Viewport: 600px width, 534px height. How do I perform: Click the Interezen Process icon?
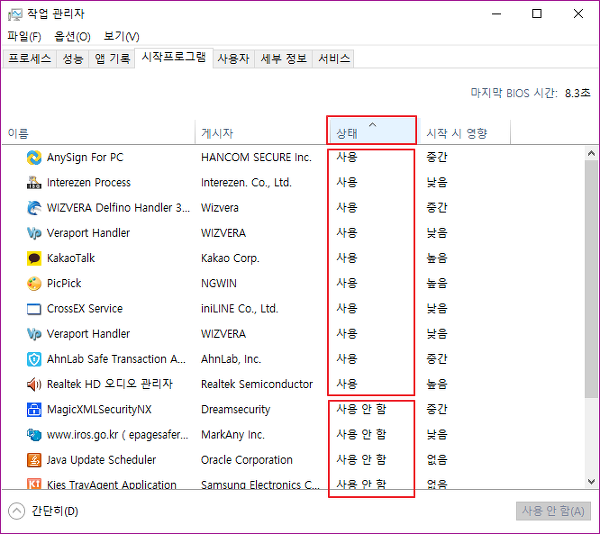click(x=34, y=182)
